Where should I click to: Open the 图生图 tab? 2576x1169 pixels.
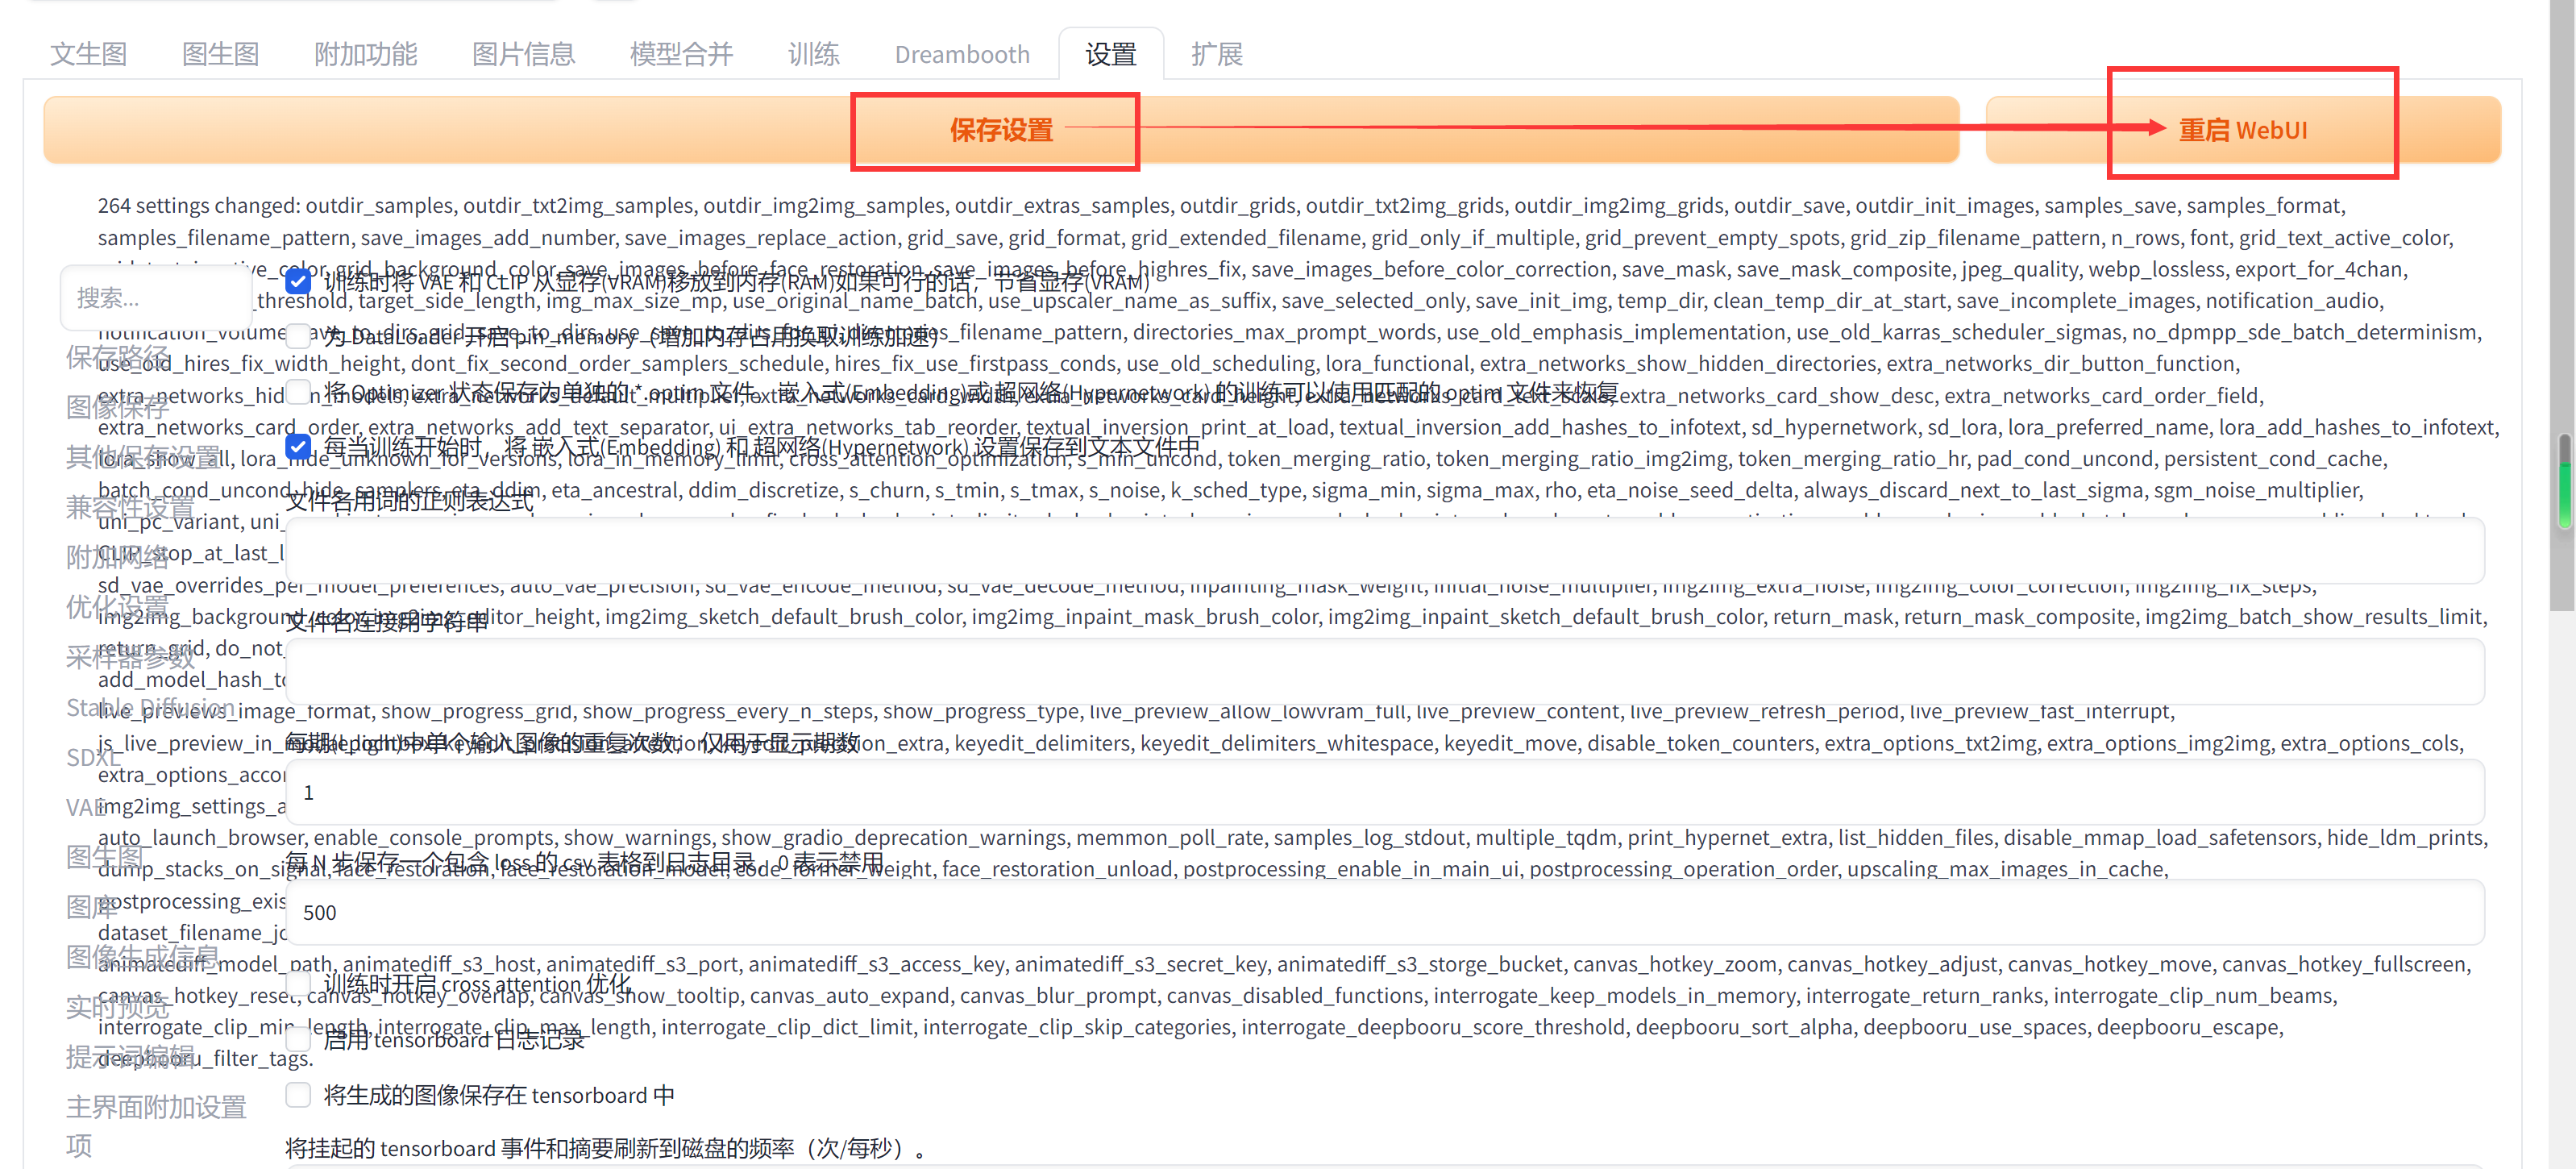click(220, 54)
